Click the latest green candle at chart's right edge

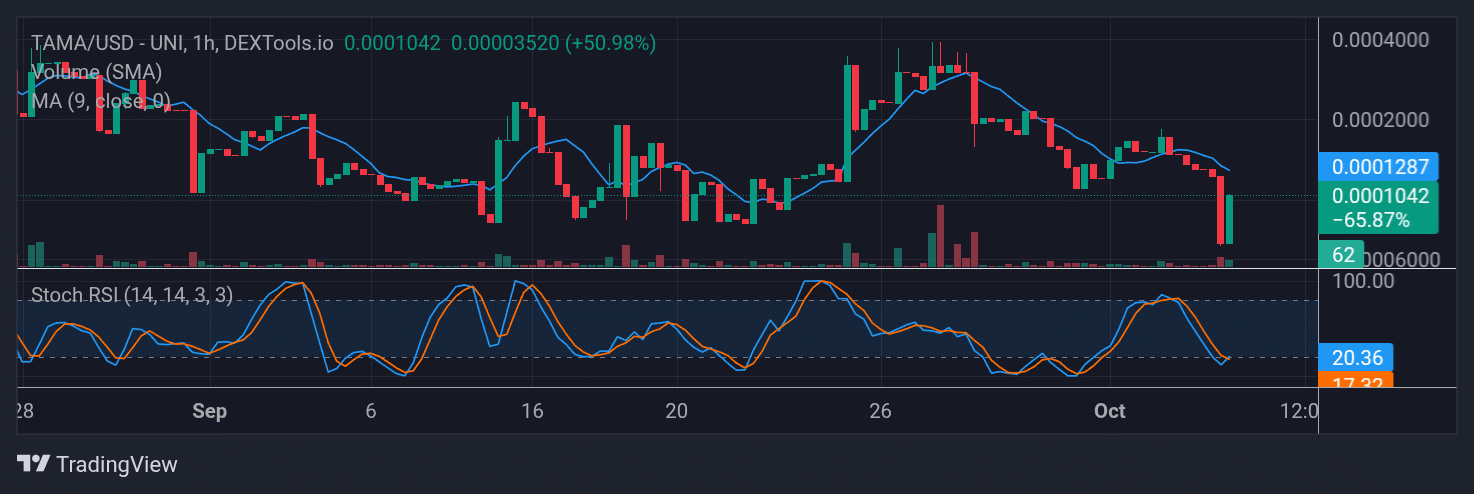coord(1229,219)
